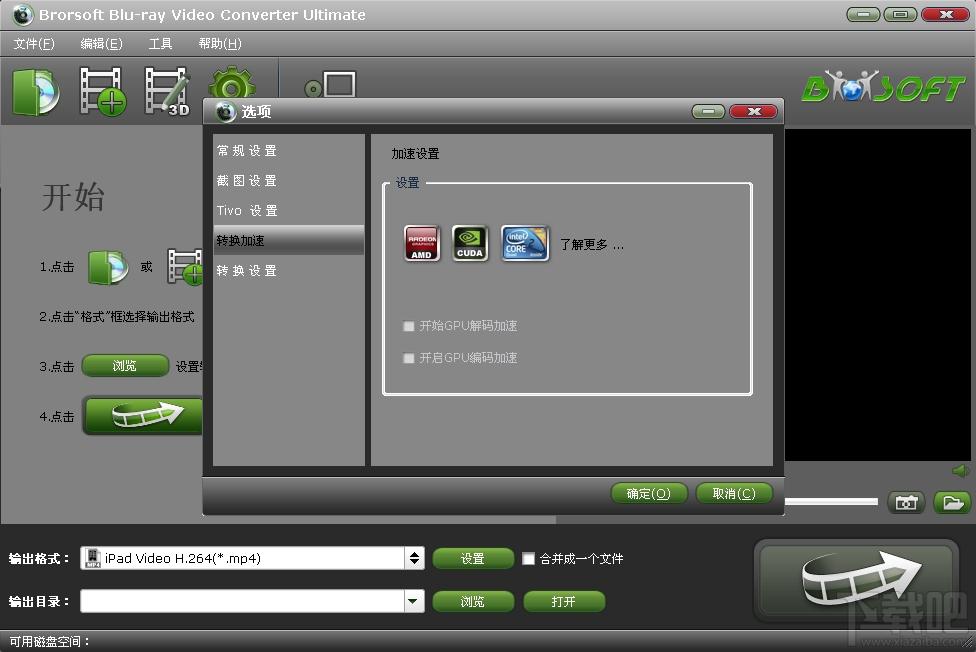The width and height of the screenshot is (976, 652).
Task: Click 浏览 button in step 3
Action: click(x=125, y=366)
